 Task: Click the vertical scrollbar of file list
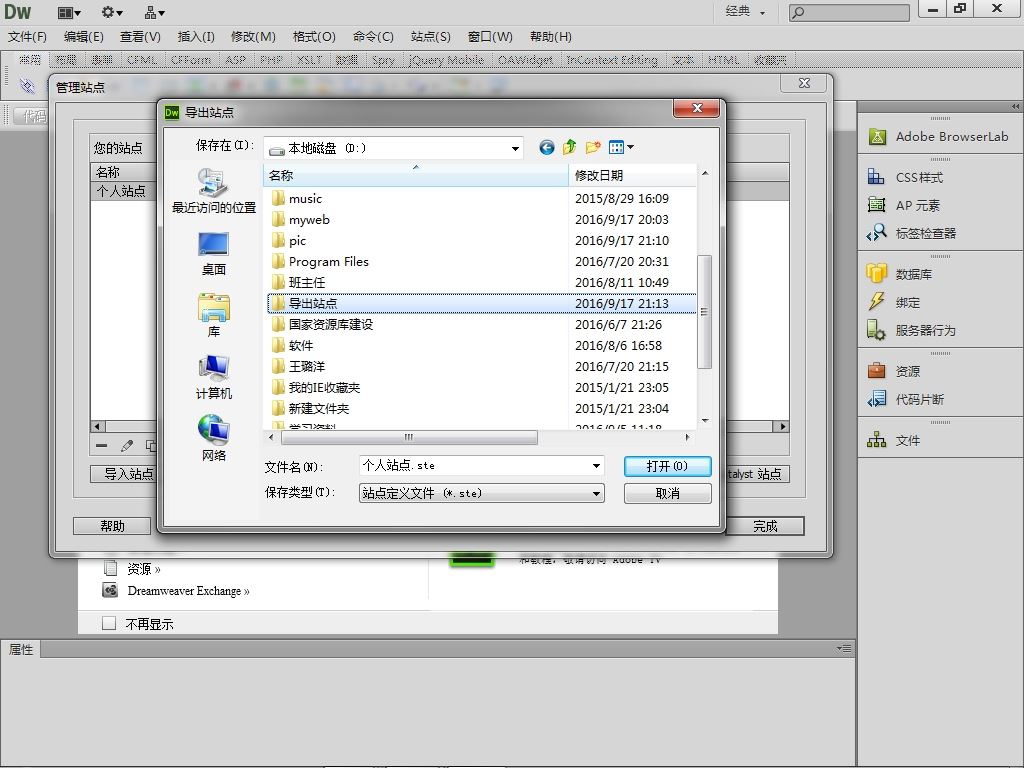click(x=705, y=312)
